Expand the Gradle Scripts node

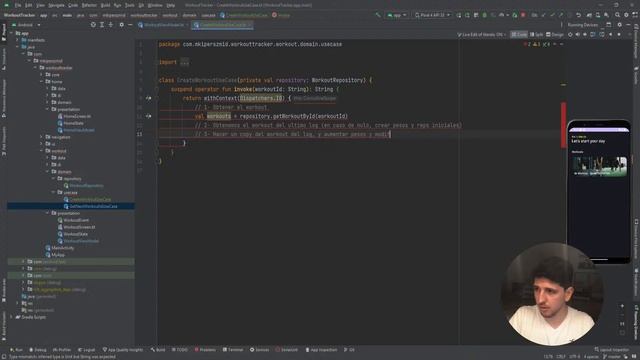tap(11, 317)
